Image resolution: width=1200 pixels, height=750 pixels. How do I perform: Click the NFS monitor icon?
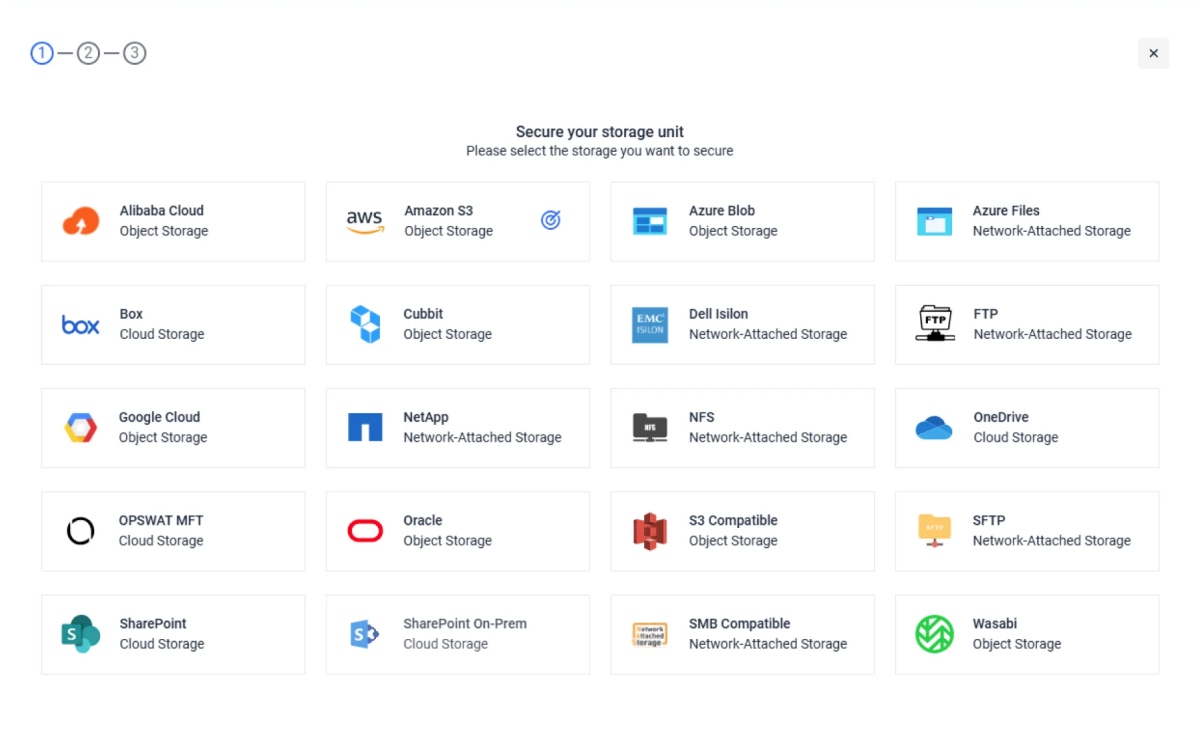tap(650, 428)
